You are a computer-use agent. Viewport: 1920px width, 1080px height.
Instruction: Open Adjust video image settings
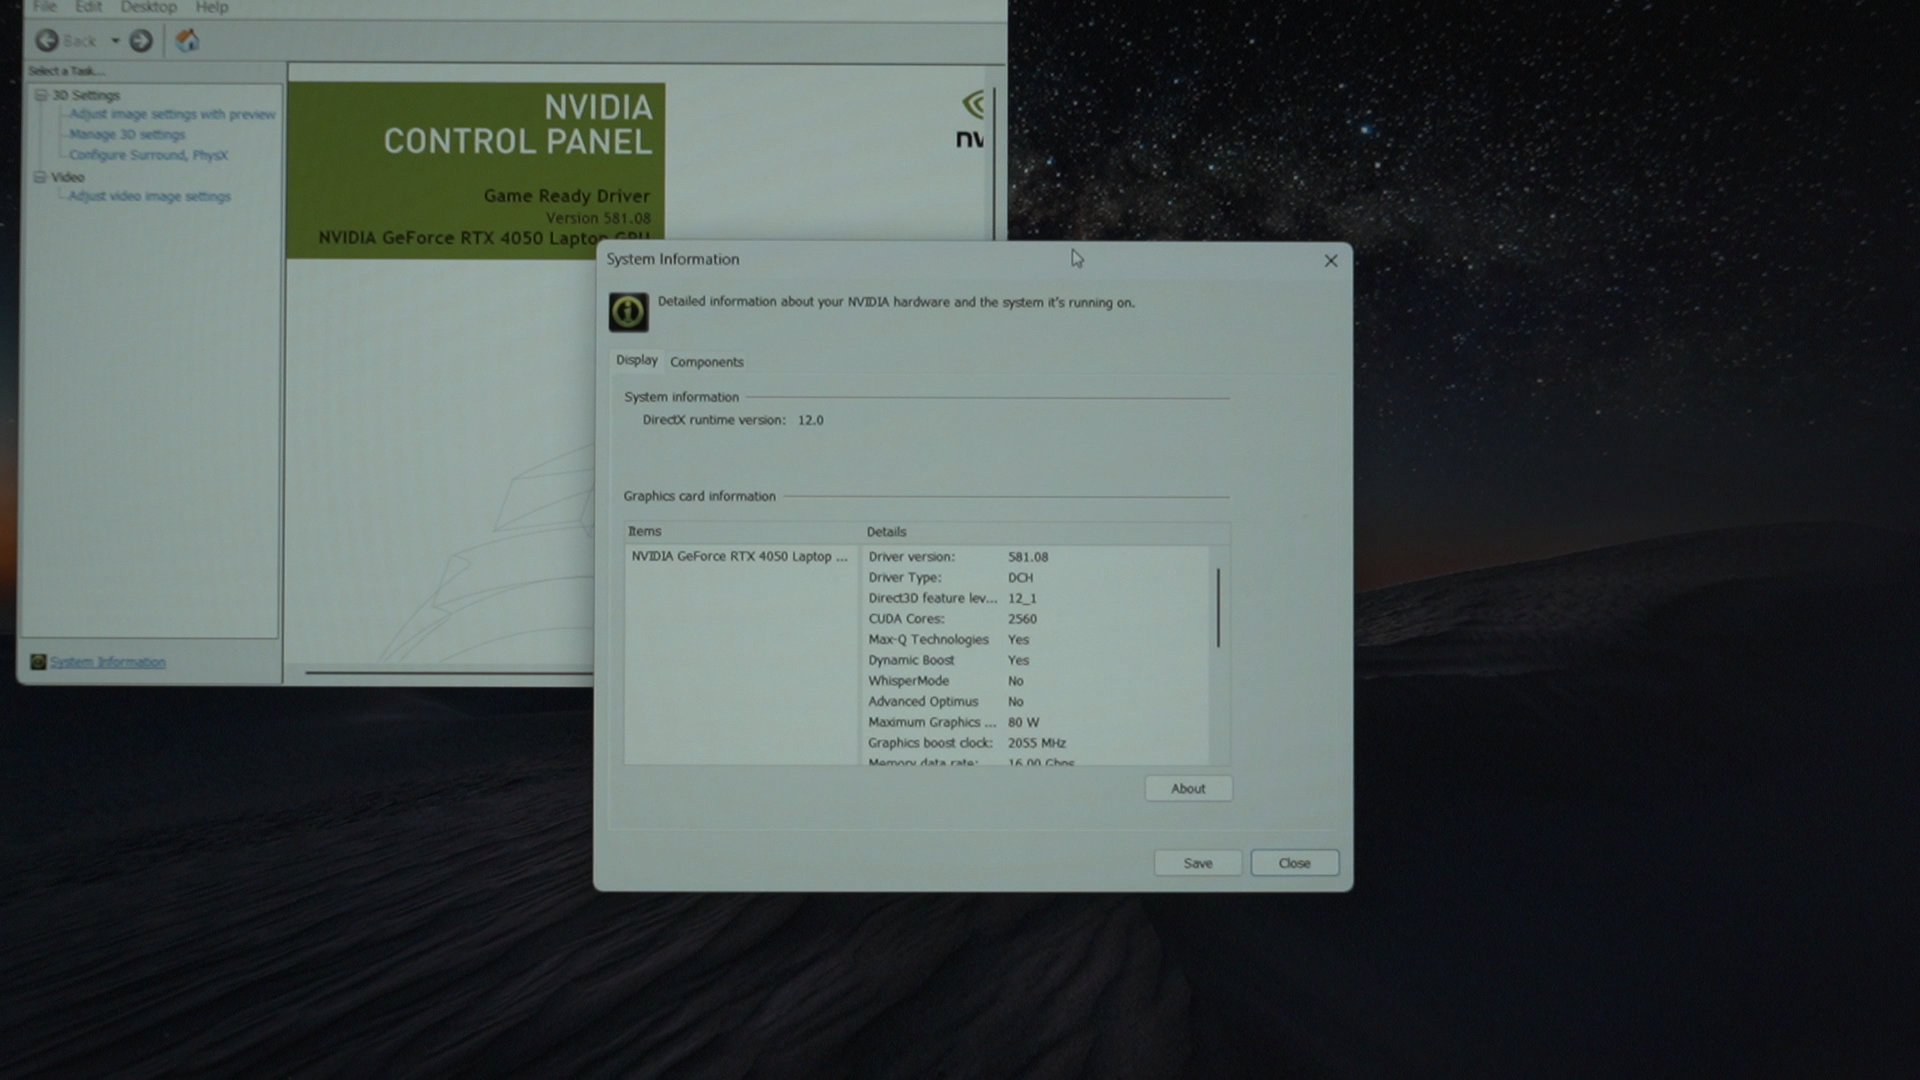(x=150, y=196)
